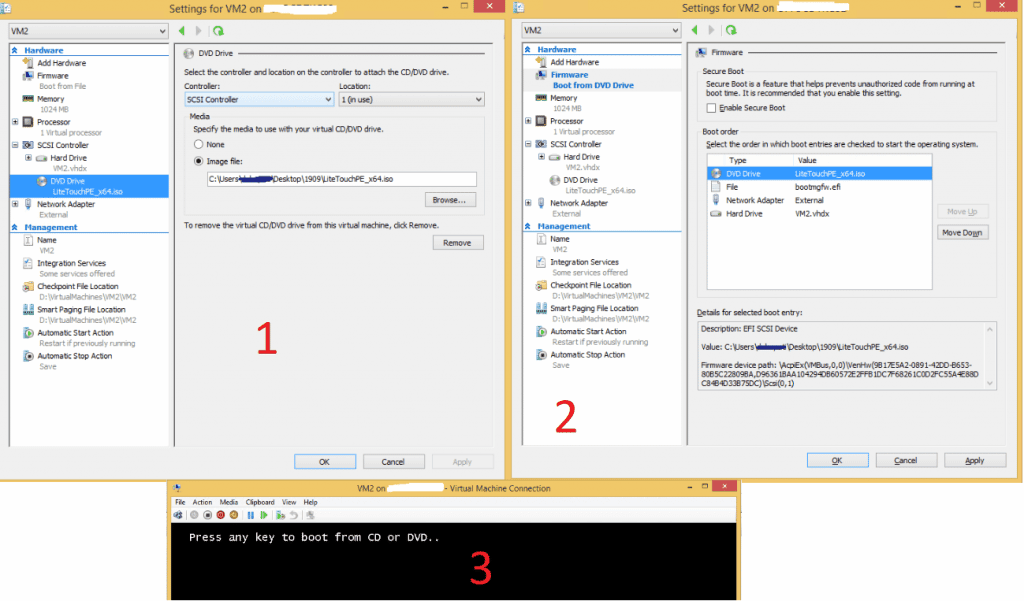This screenshot has height=601, width=1024.
Task: Click OK in the DVD Drive settings window
Action: [x=325, y=462]
